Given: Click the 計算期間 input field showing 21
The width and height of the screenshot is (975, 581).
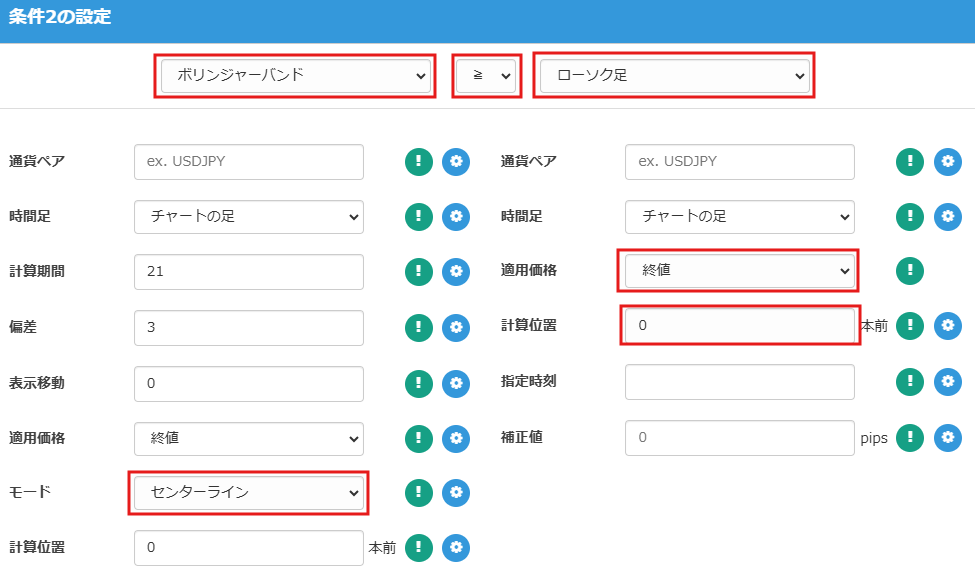Looking at the screenshot, I should [249, 271].
